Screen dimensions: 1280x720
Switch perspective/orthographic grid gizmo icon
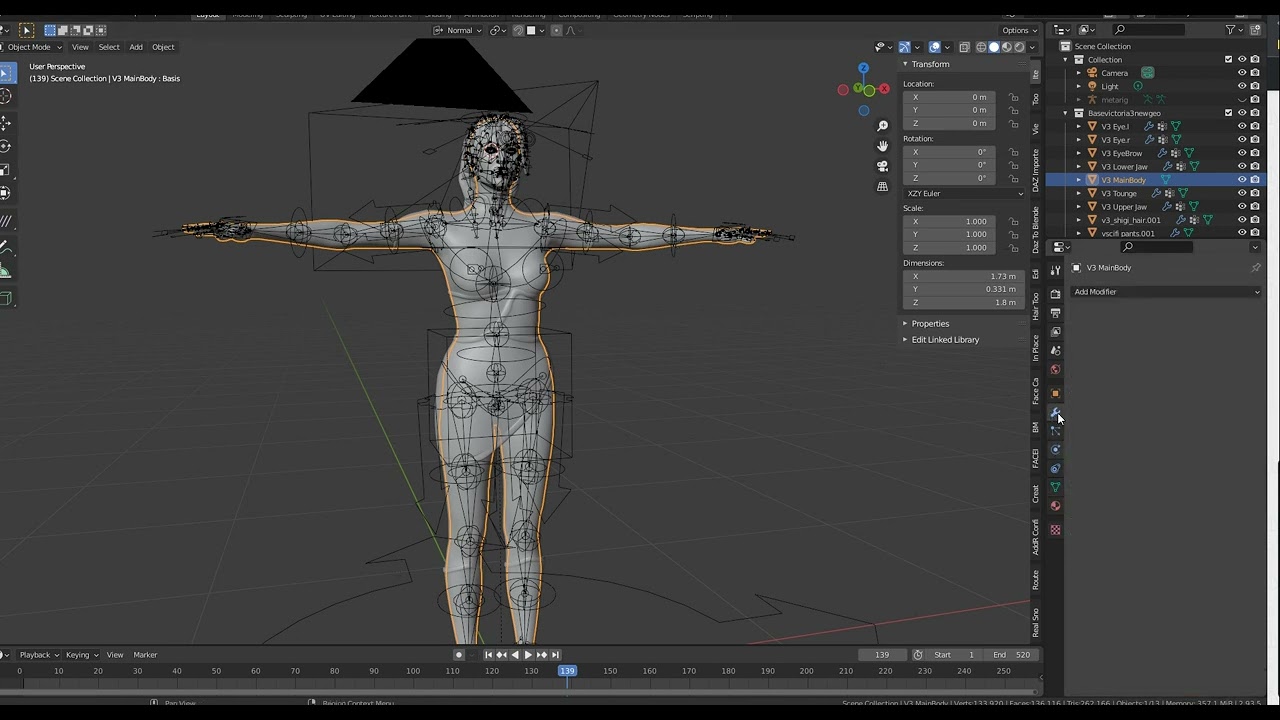(882, 186)
